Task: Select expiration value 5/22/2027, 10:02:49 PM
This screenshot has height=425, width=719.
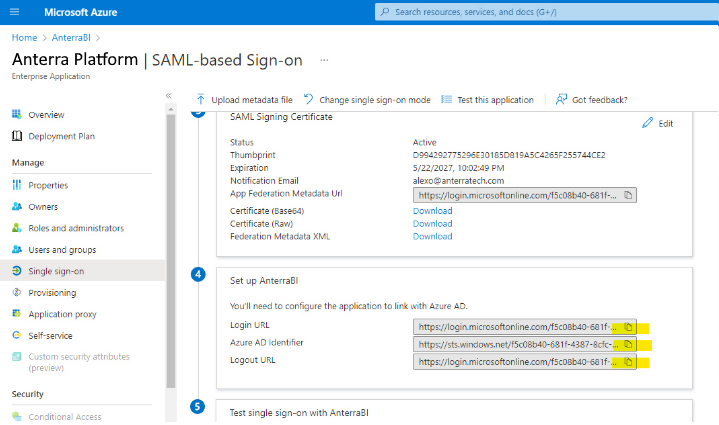Action: point(459,168)
